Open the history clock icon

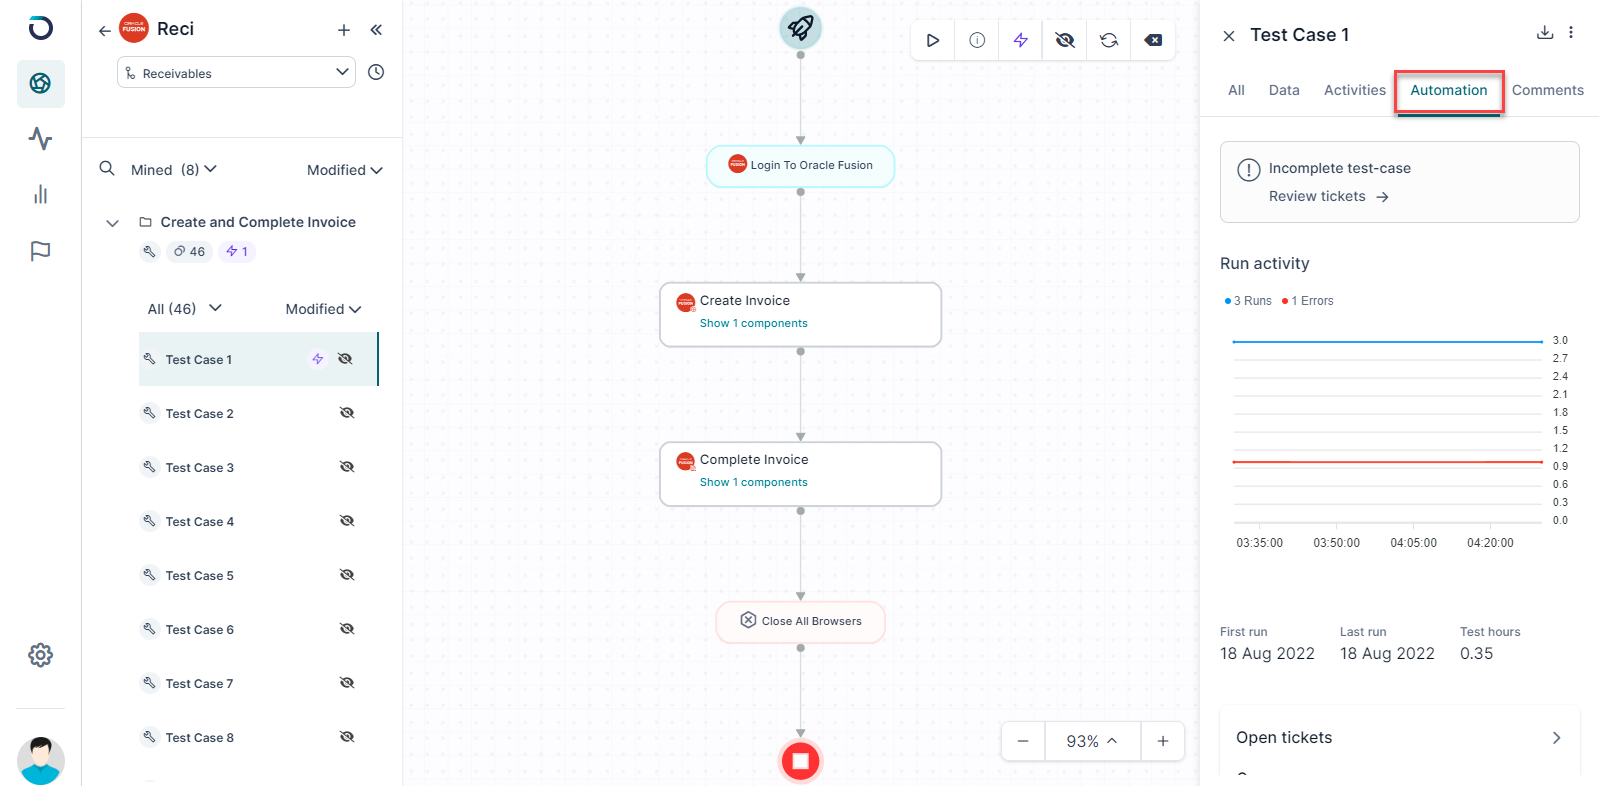coord(376,72)
